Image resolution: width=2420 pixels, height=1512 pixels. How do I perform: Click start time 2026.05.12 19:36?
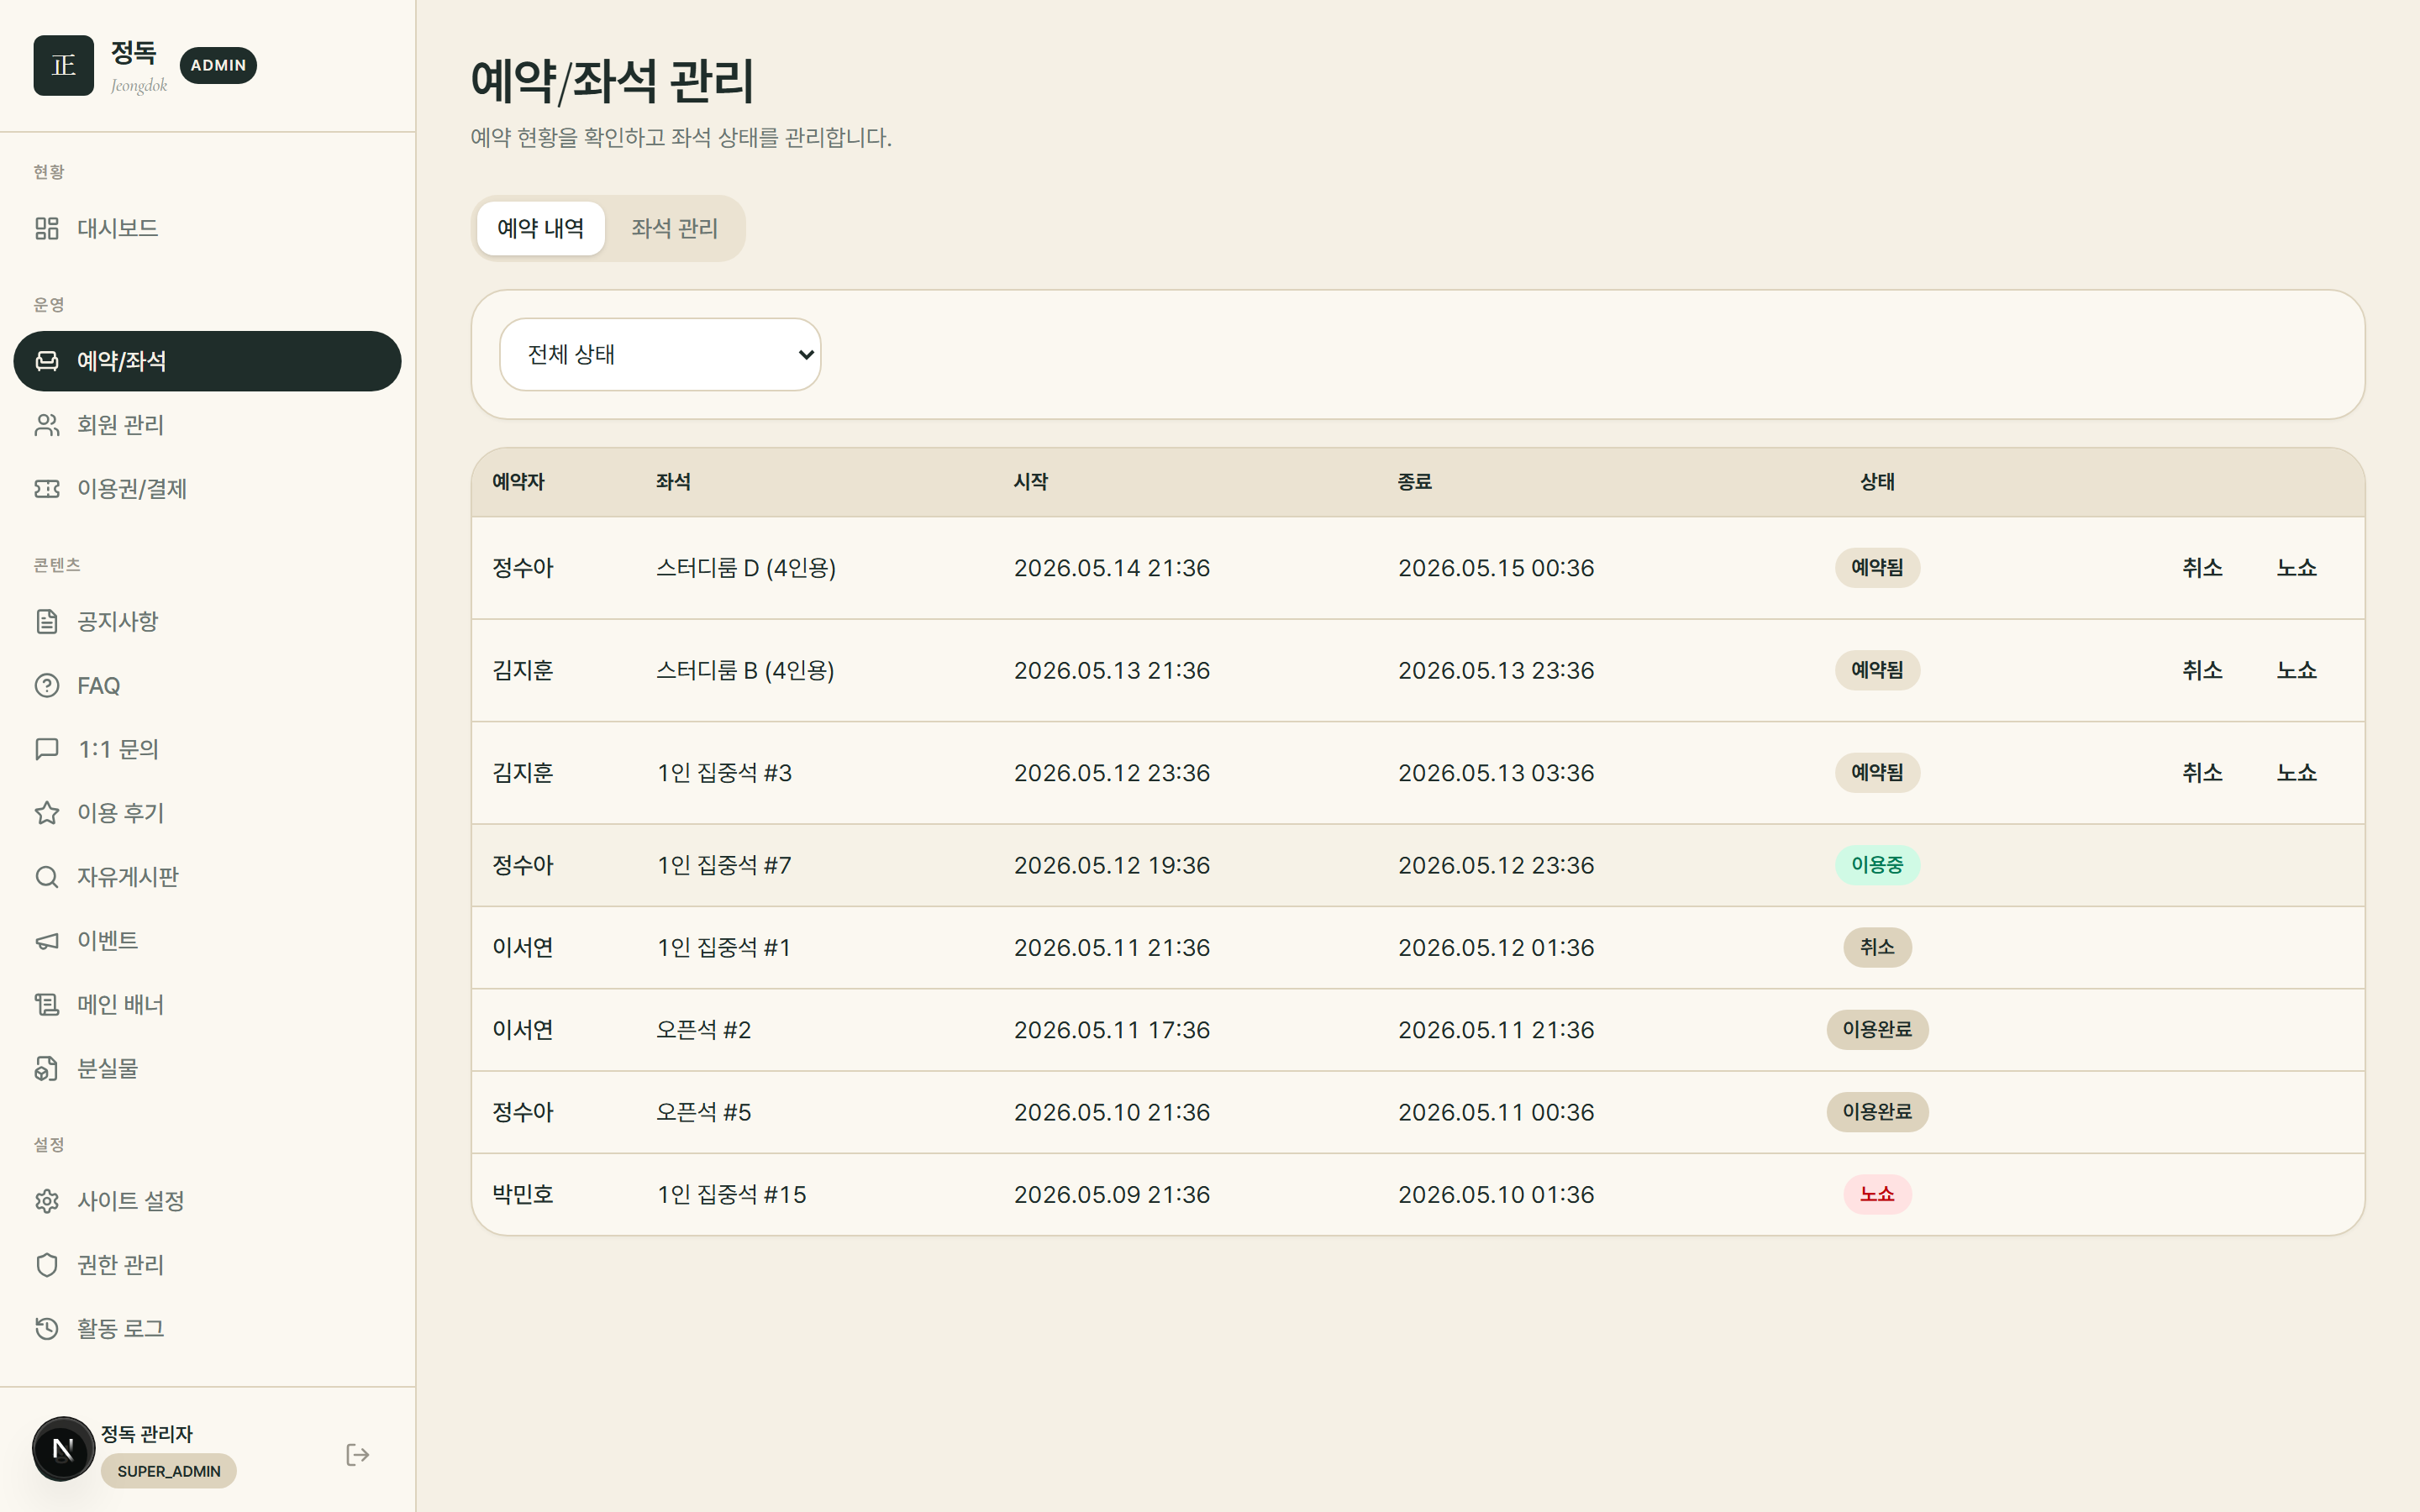[1112, 865]
